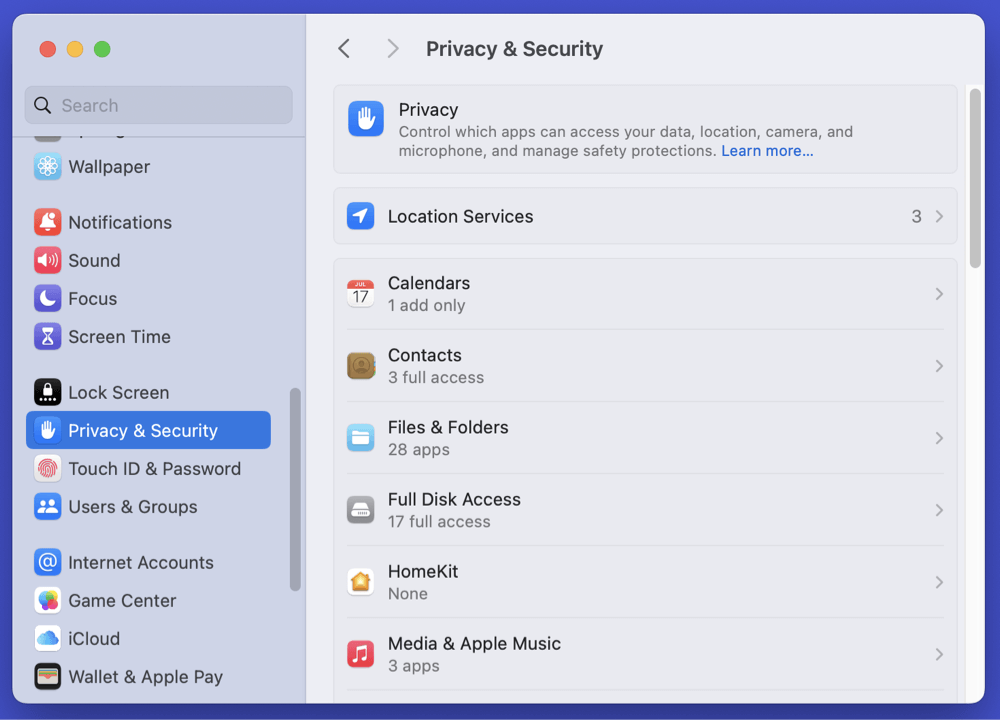Open the Files & Folders row chevron
Screen dimensions: 1000x720
tap(939, 438)
